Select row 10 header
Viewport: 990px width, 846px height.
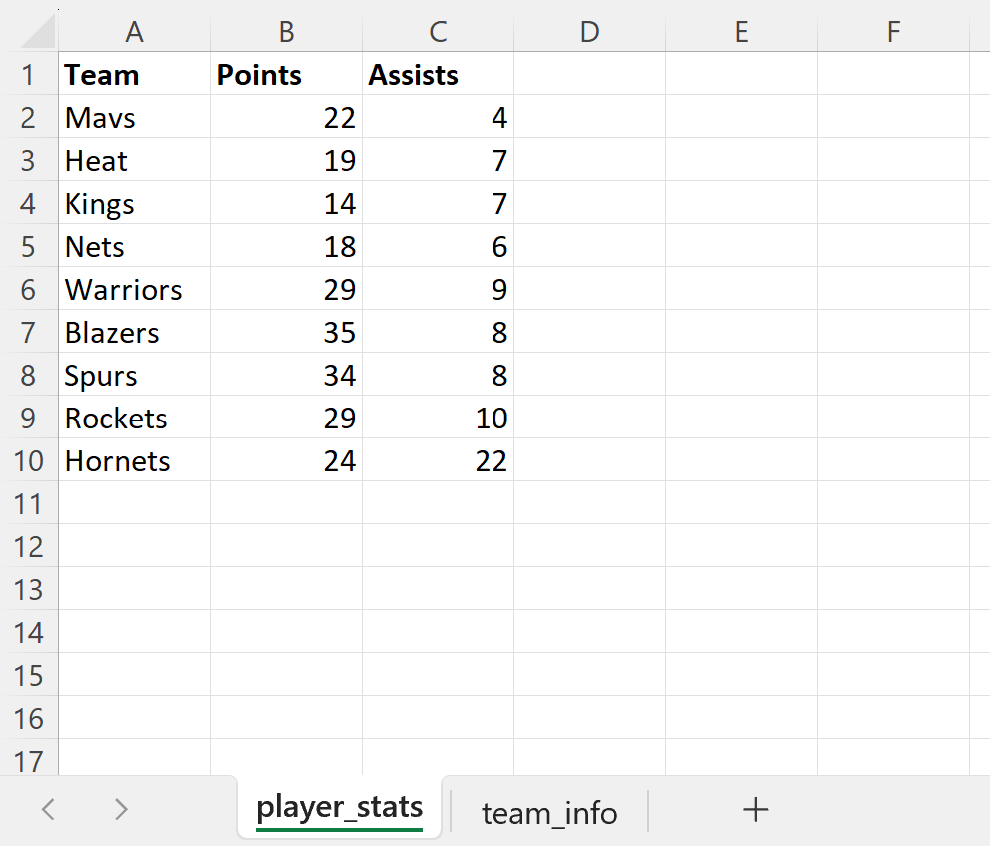pos(29,460)
